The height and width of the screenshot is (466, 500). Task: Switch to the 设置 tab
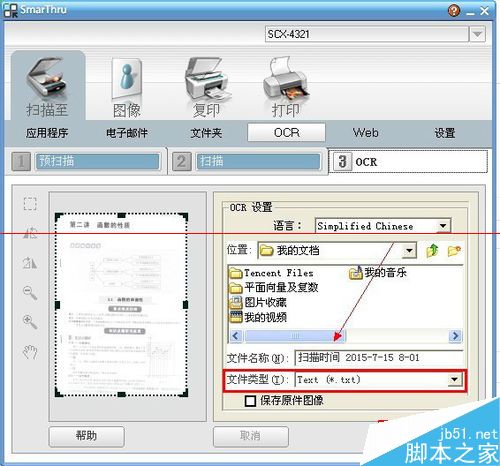[x=445, y=133]
